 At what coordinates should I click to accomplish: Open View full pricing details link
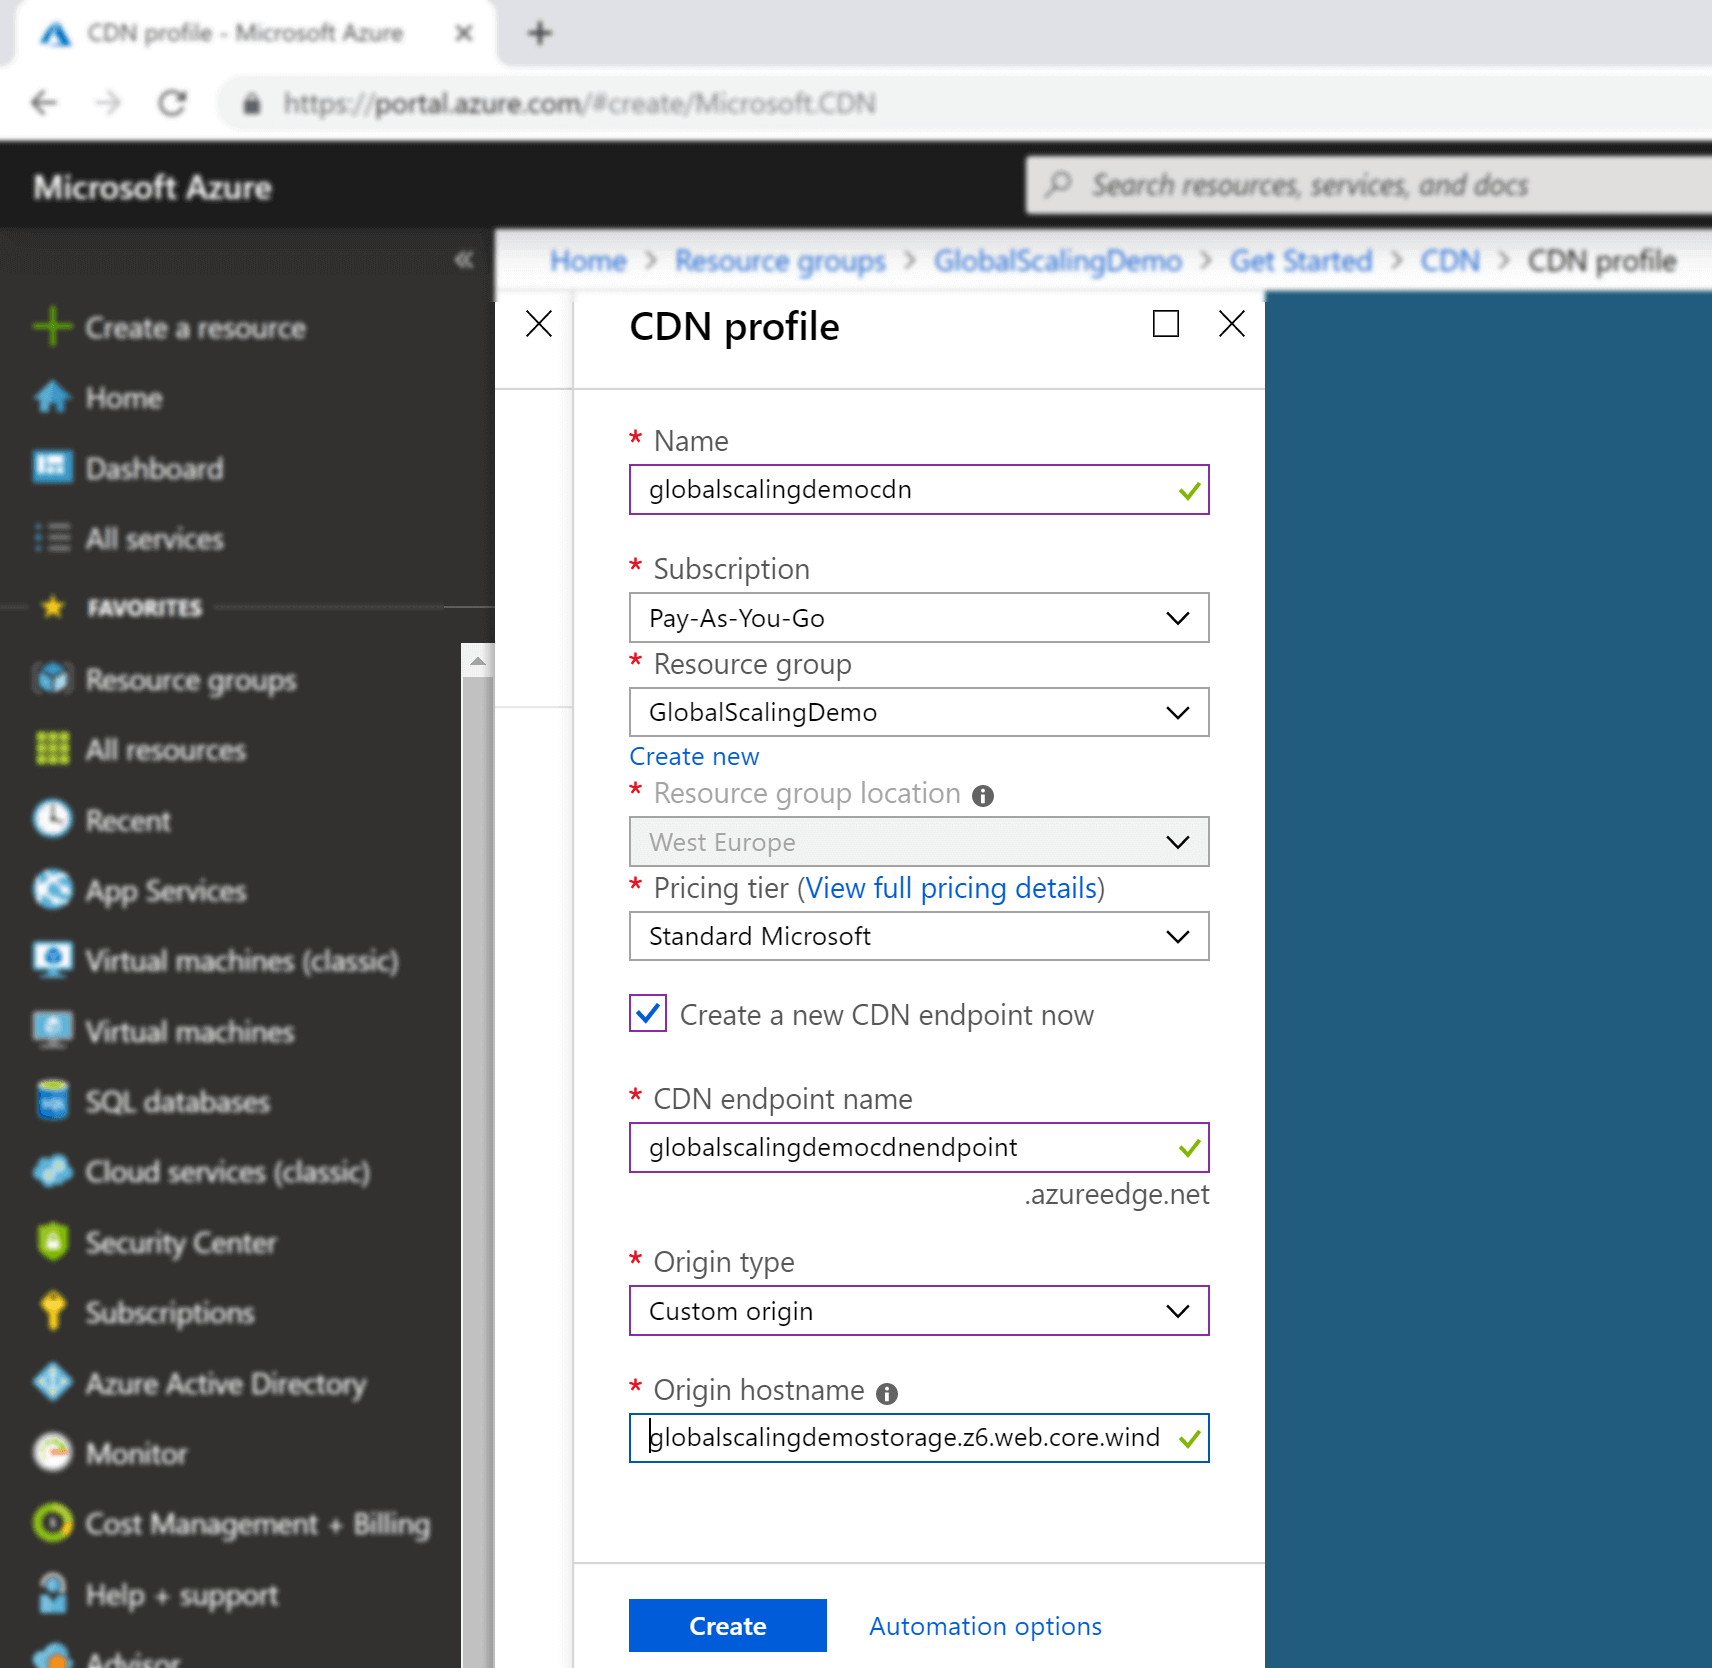(951, 888)
